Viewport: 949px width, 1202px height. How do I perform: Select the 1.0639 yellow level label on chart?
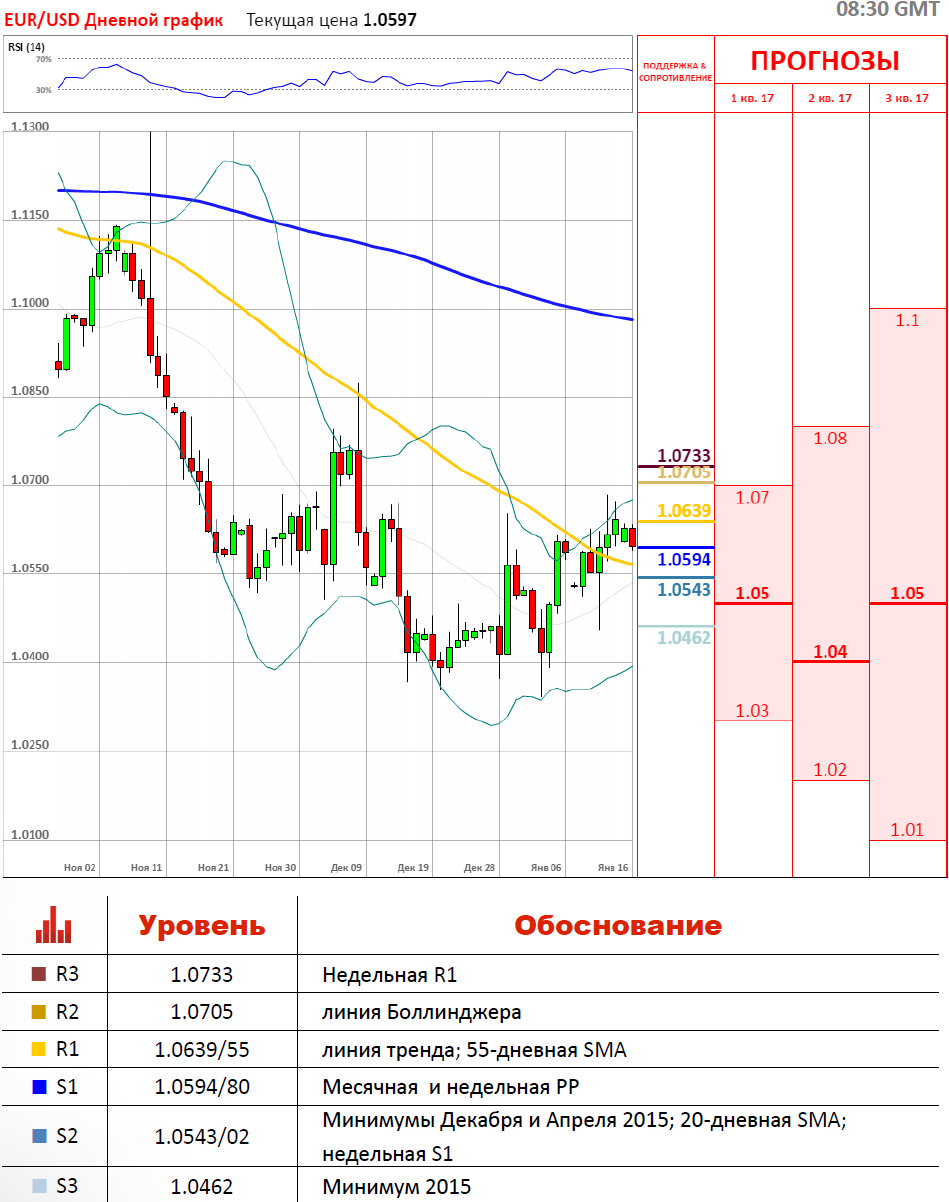pyautogui.click(x=686, y=511)
